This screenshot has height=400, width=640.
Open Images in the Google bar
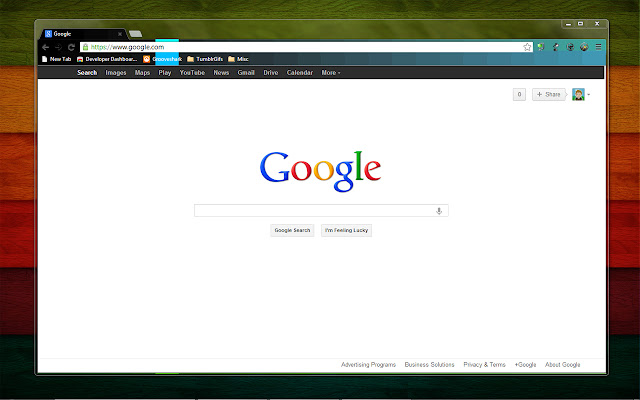click(116, 73)
